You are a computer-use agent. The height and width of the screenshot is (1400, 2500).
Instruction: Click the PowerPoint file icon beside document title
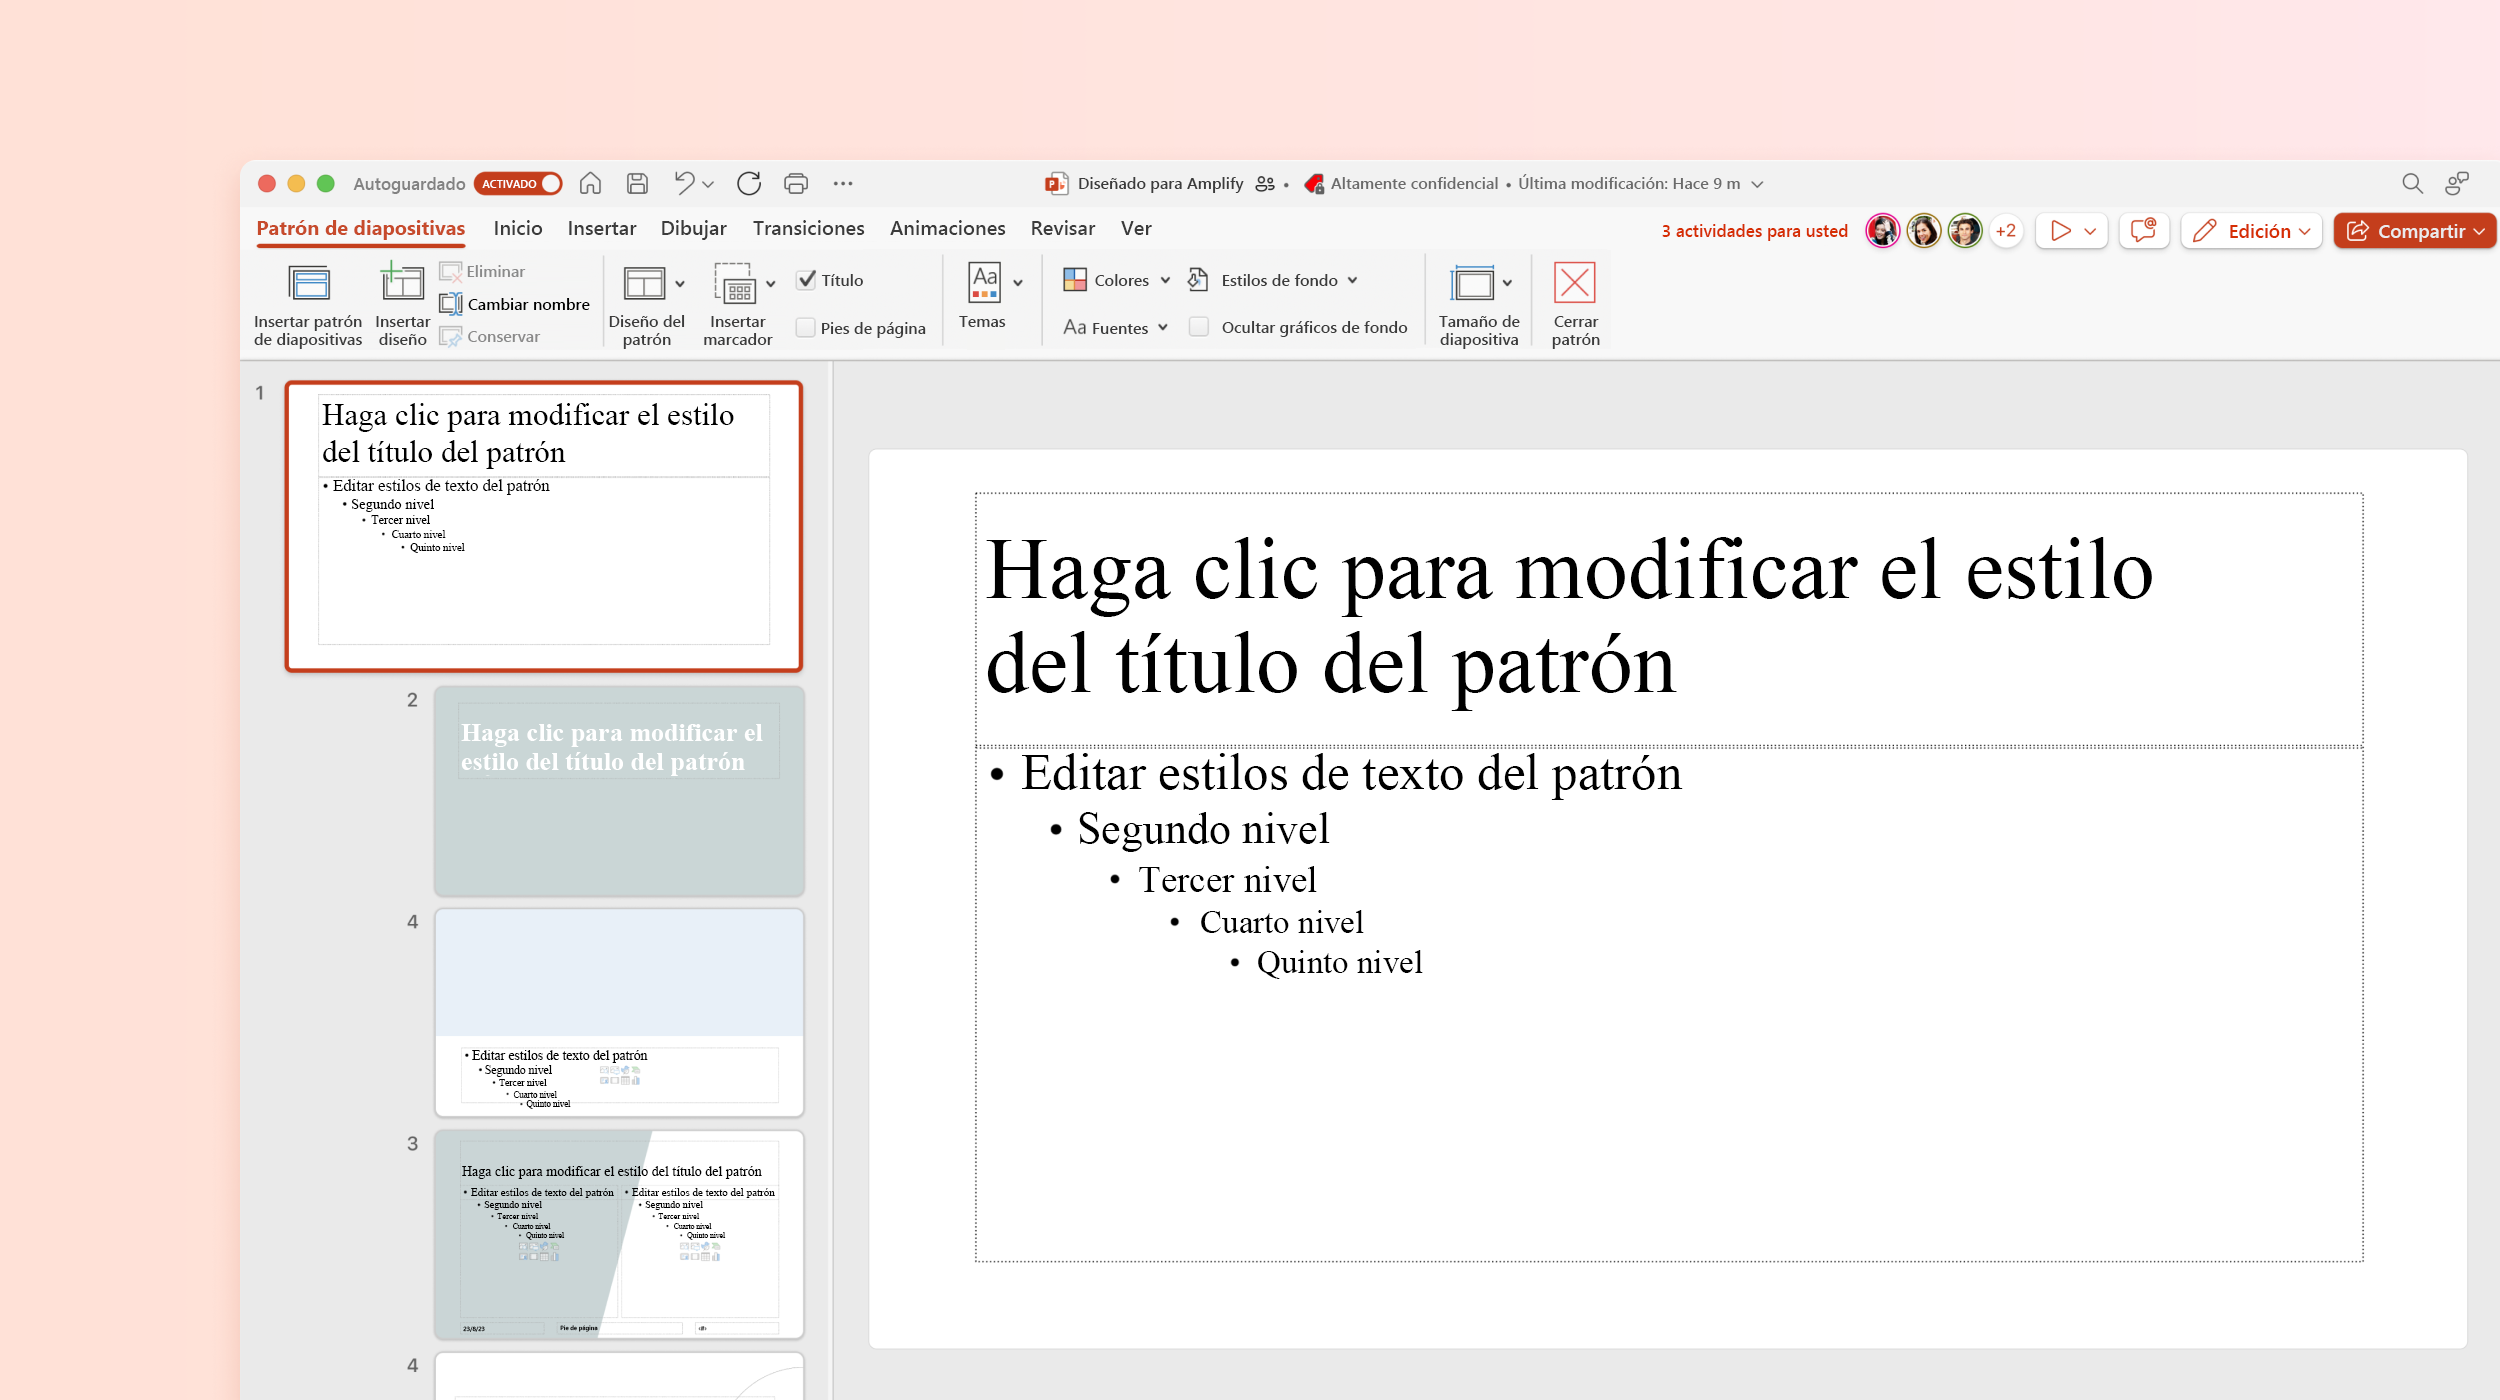1056,183
